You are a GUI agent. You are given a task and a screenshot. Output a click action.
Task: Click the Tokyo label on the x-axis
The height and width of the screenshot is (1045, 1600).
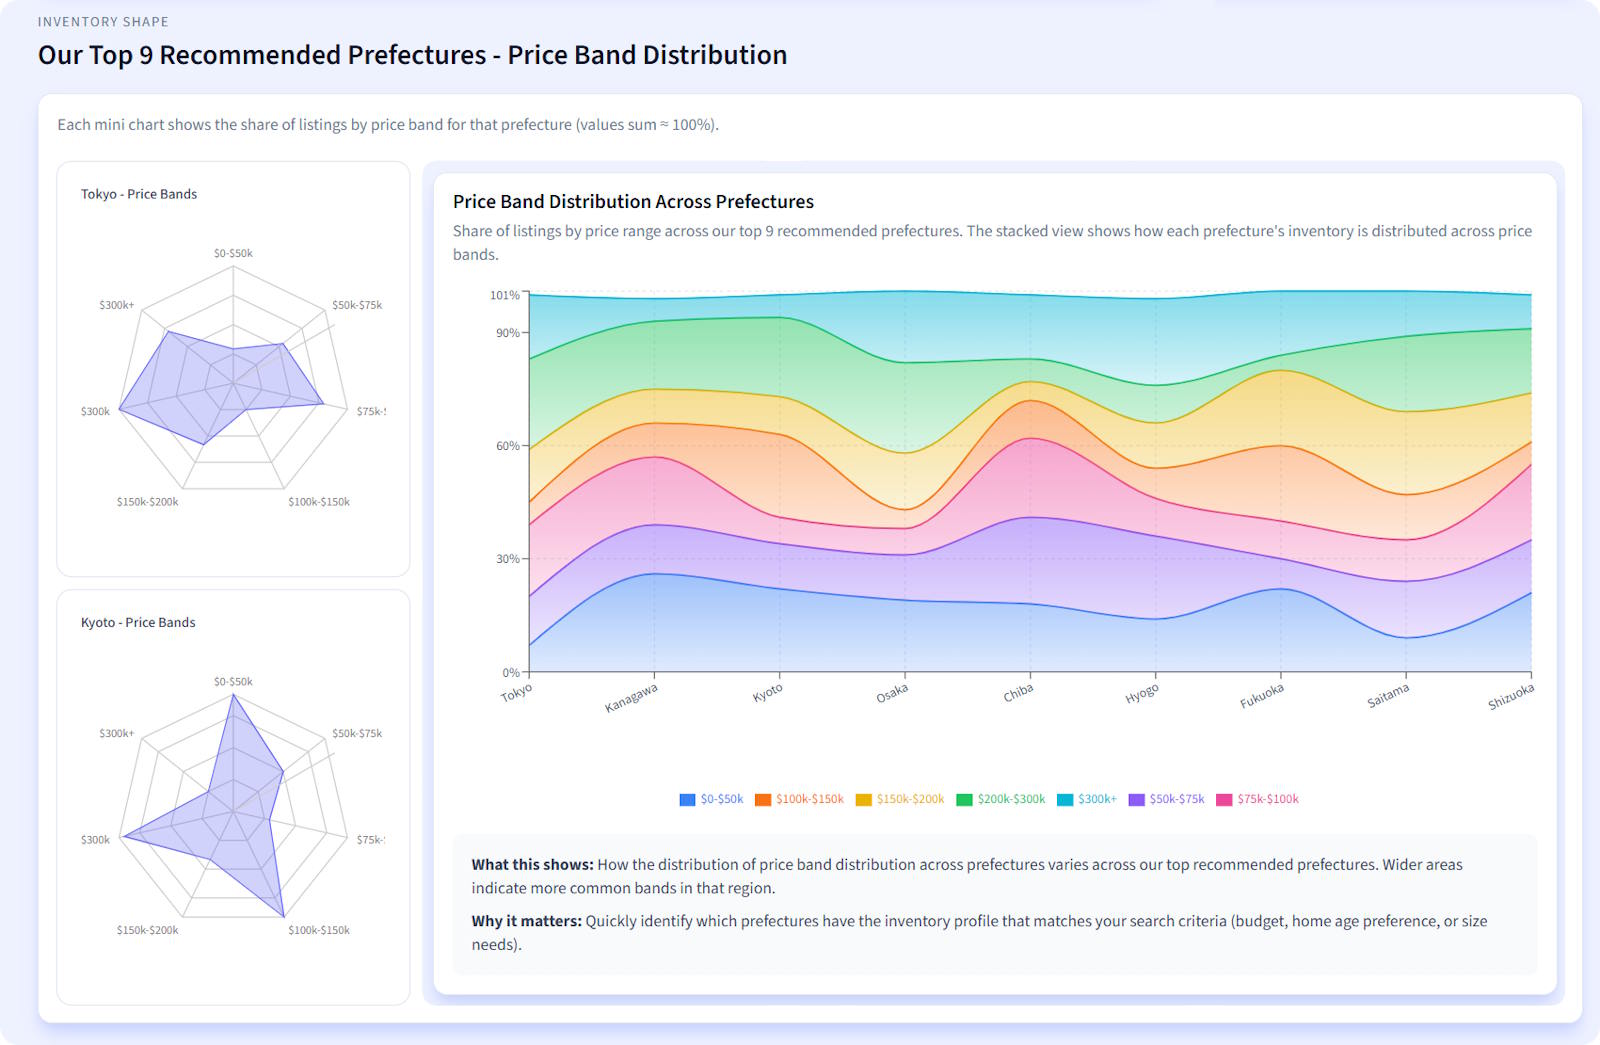(517, 692)
